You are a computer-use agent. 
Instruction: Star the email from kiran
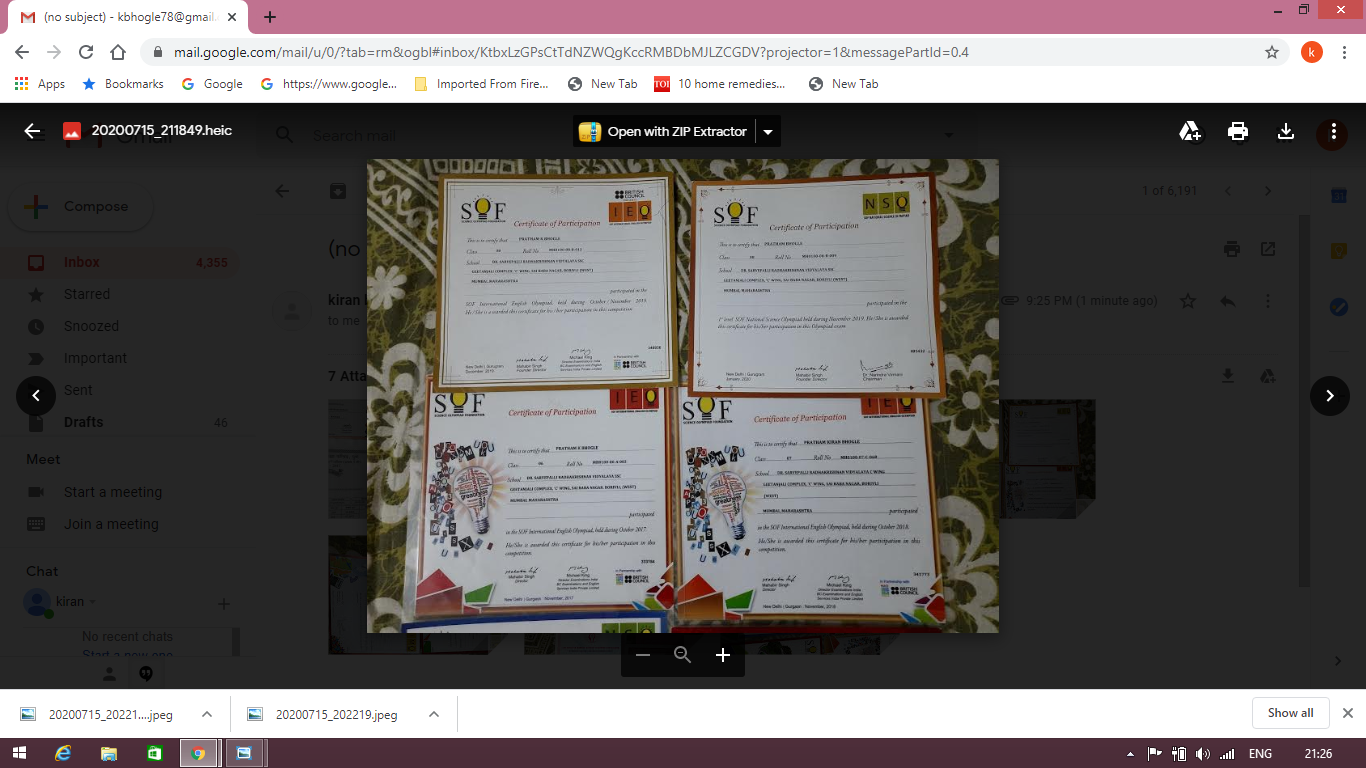click(1188, 300)
